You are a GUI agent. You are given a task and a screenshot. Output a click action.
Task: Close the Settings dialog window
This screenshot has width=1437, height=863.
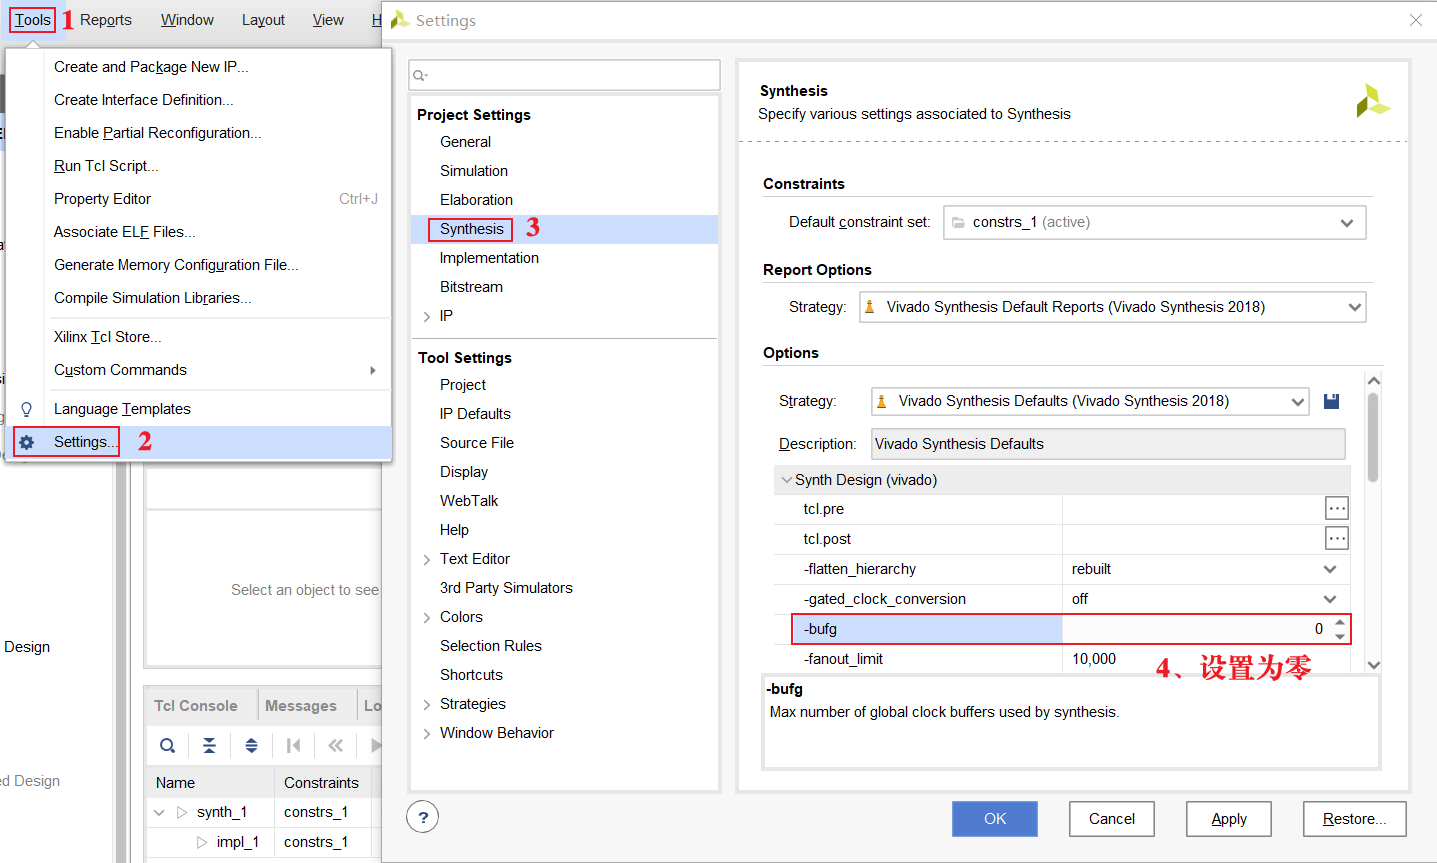pyautogui.click(x=1416, y=20)
